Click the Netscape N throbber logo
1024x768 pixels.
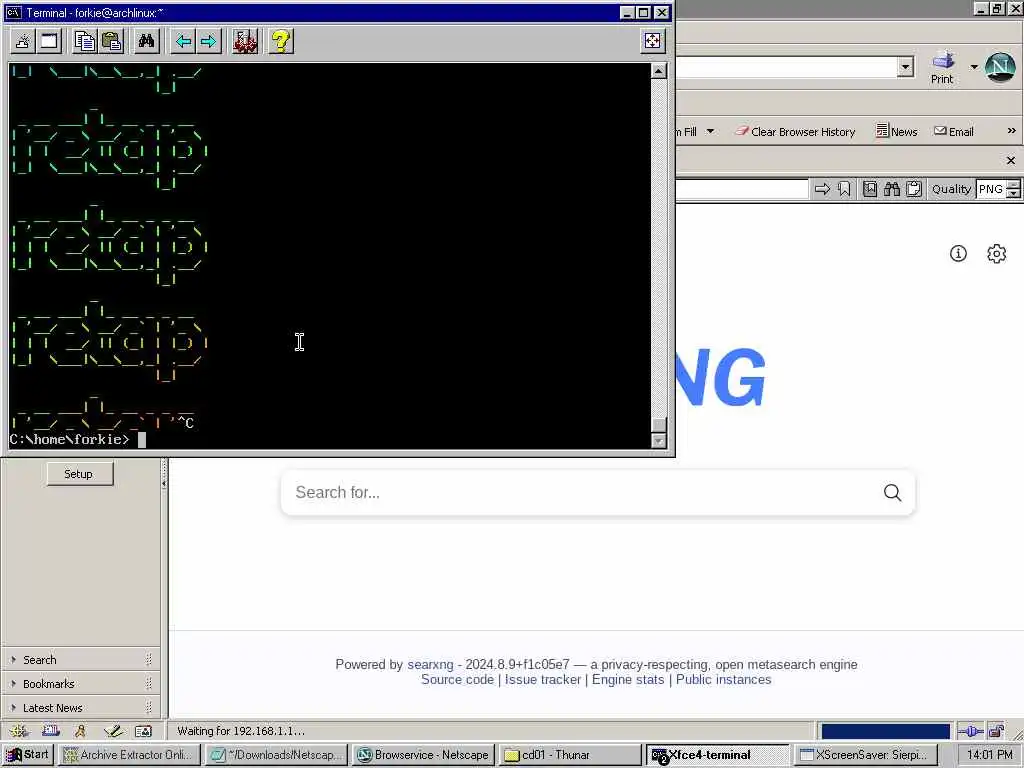1000,67
